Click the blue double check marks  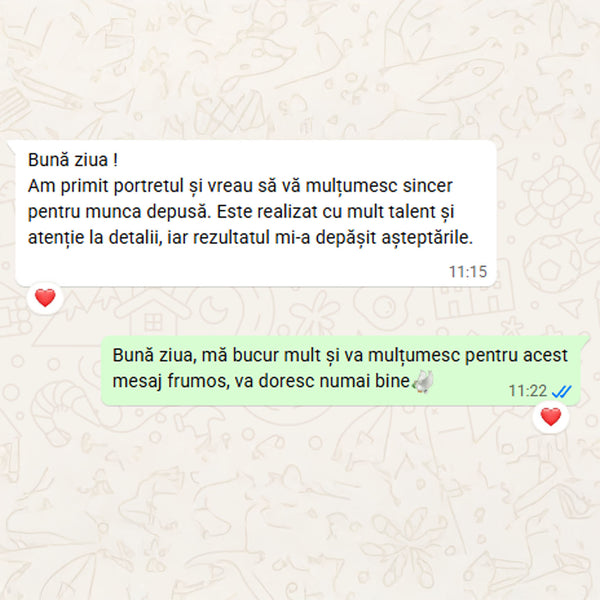pos(562,391)
